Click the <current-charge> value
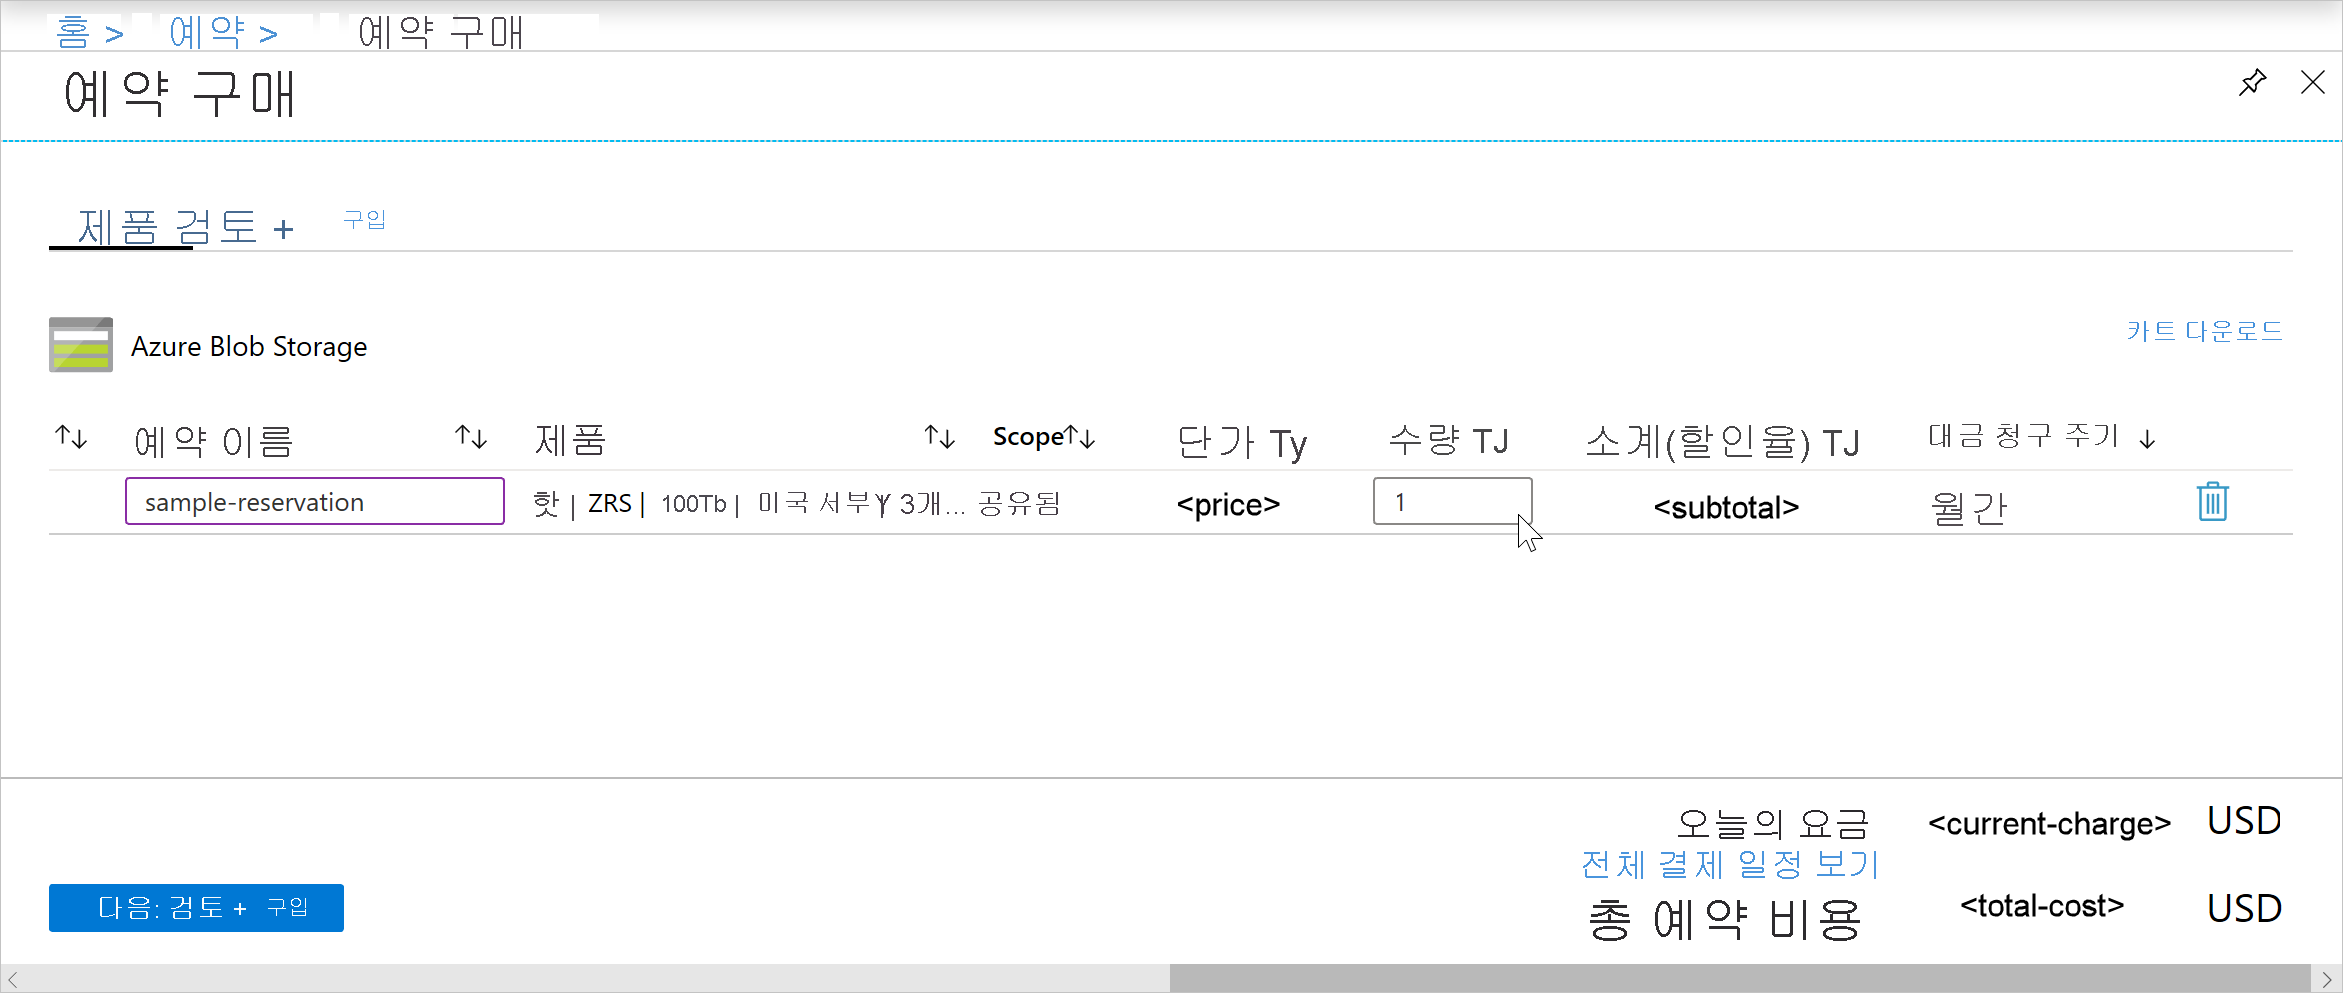This screenshot has height=993, width=2343. [x=2049, y=824]
